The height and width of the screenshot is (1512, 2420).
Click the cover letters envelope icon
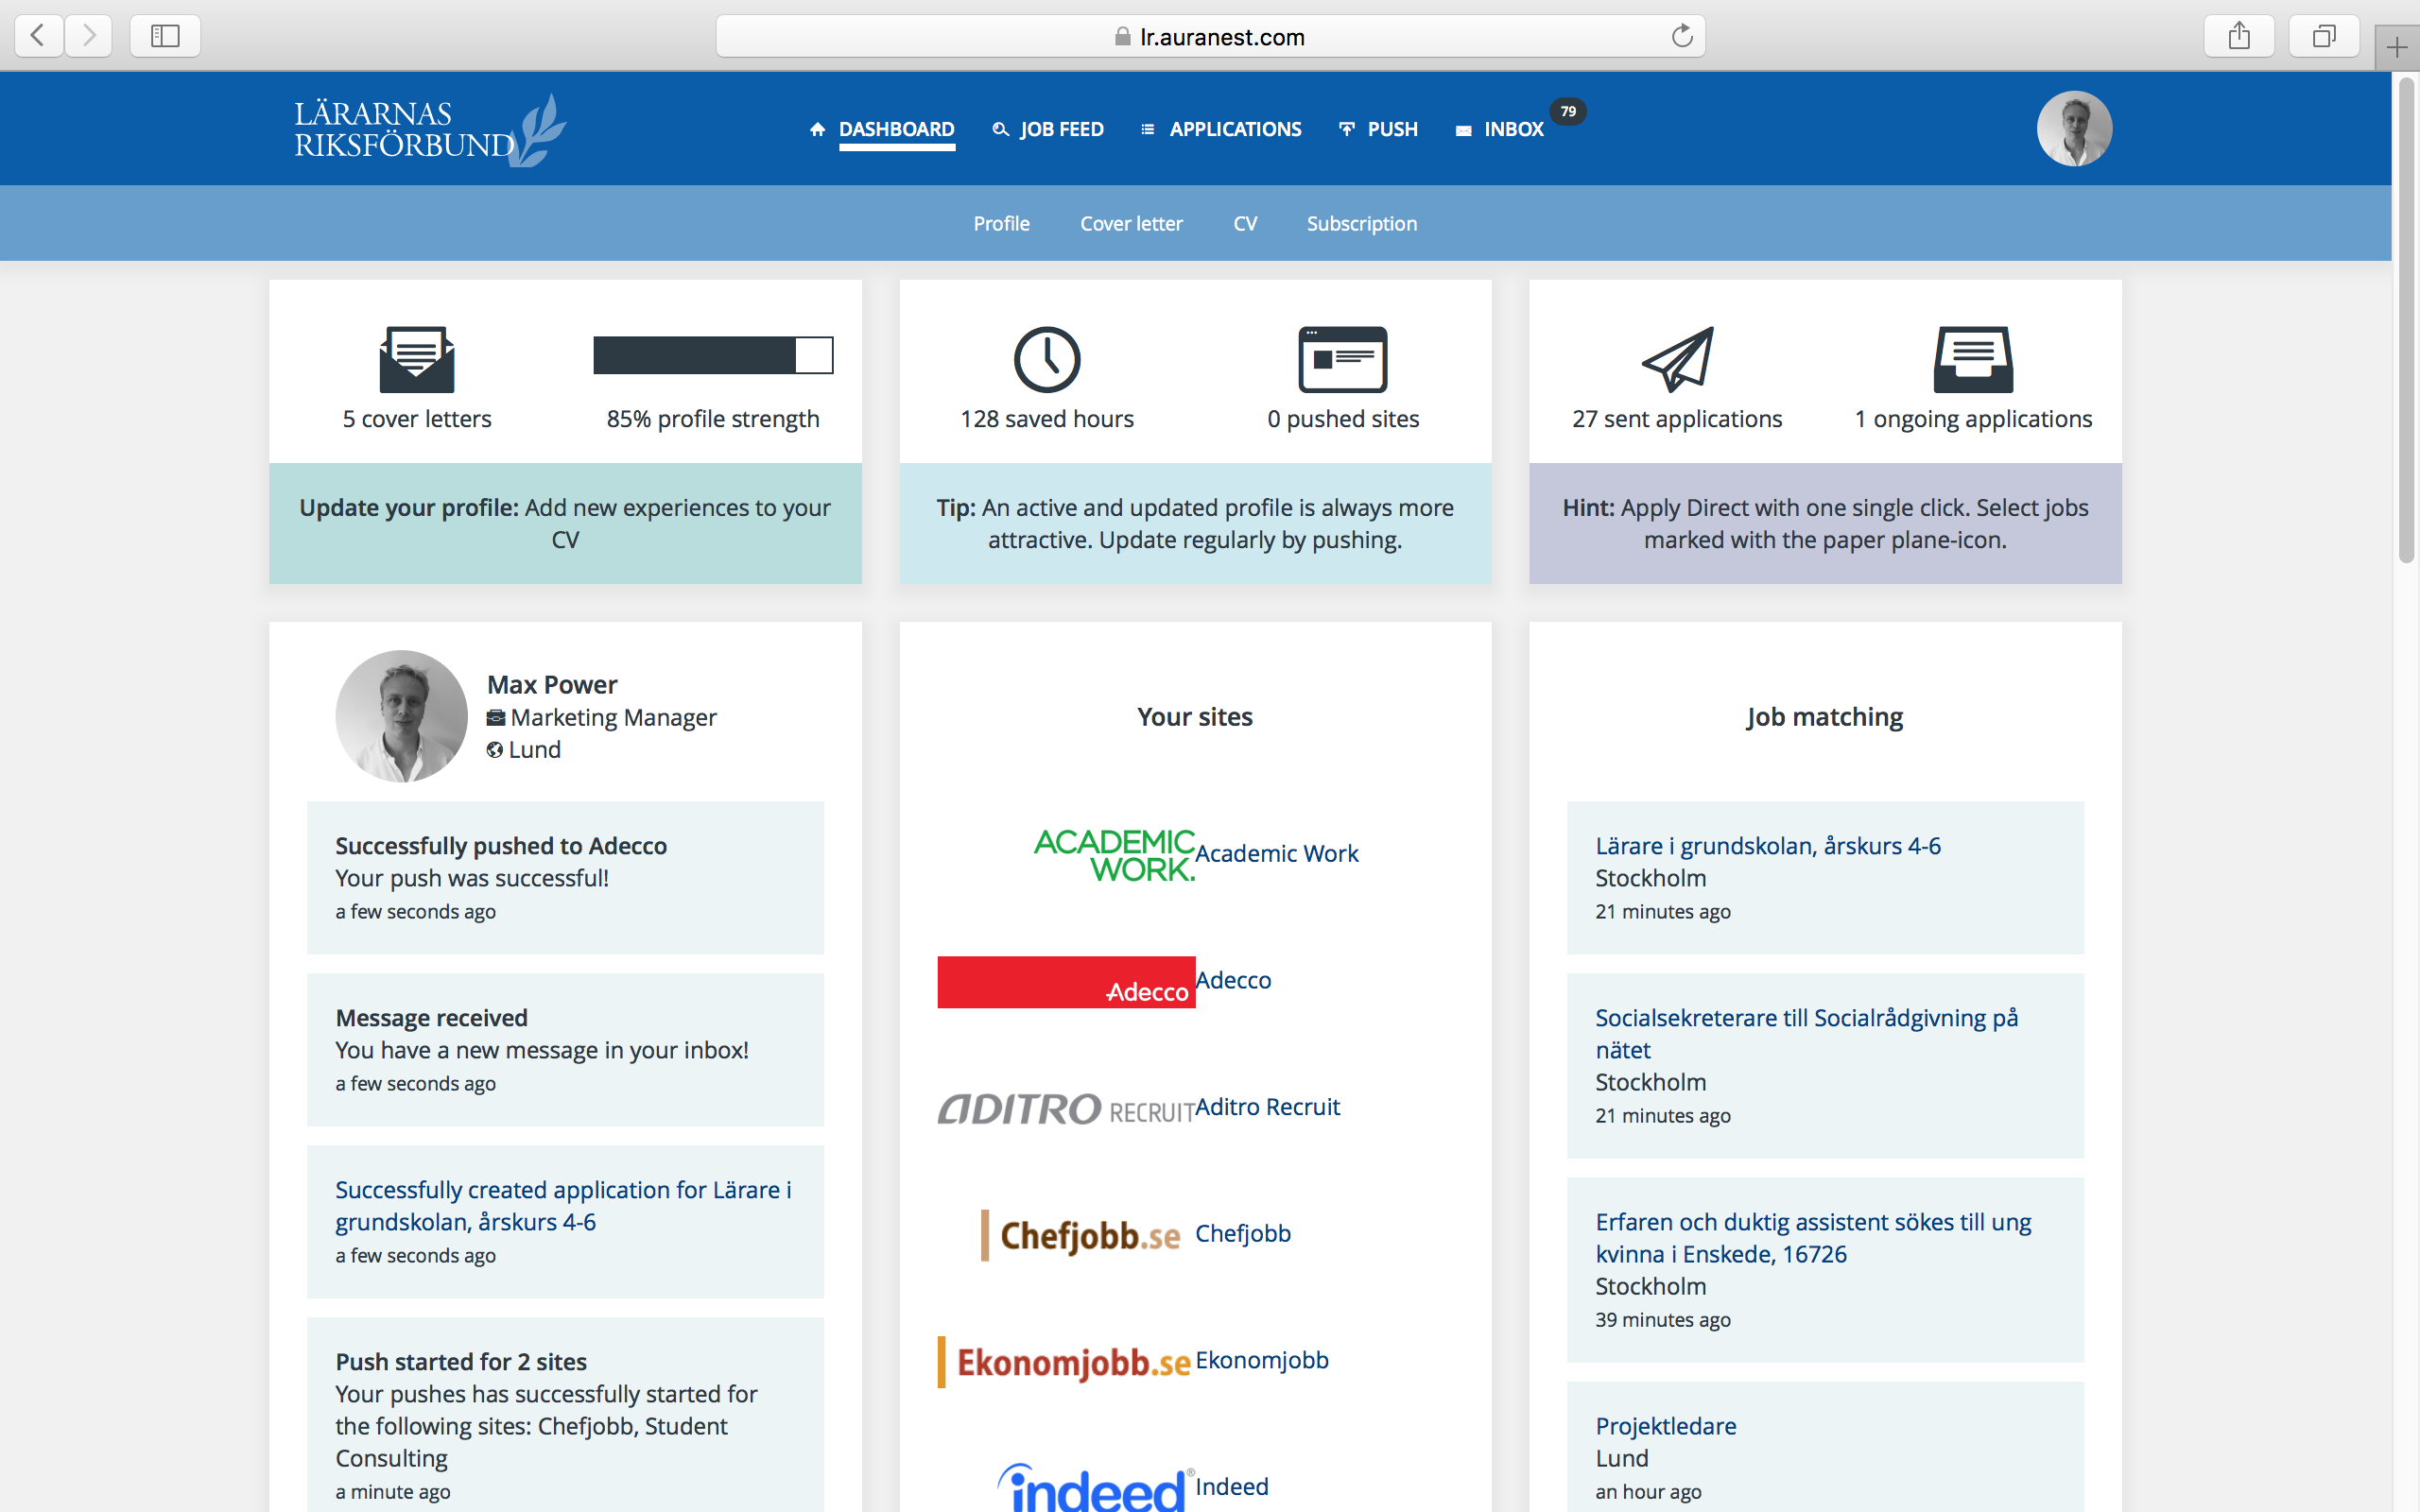[x=417, y=359]
